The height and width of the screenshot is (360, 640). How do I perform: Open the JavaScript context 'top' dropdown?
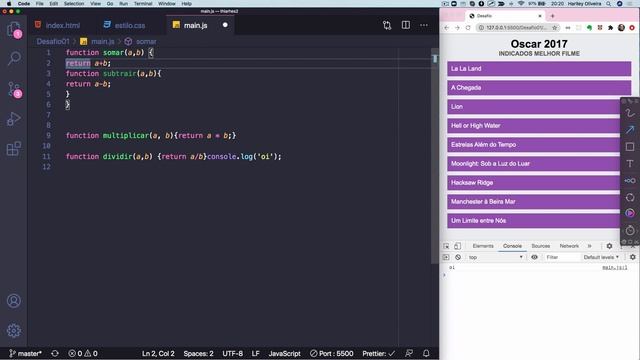(496, 257)
